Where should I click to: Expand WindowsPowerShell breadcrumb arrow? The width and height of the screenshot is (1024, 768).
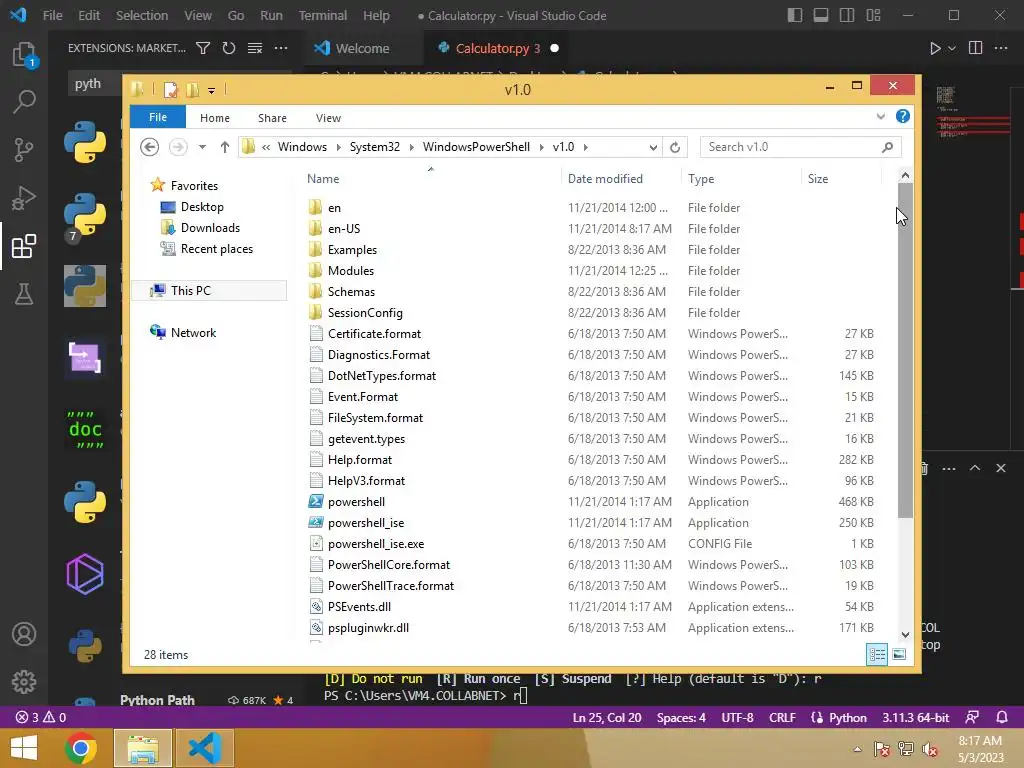(541, 147)
